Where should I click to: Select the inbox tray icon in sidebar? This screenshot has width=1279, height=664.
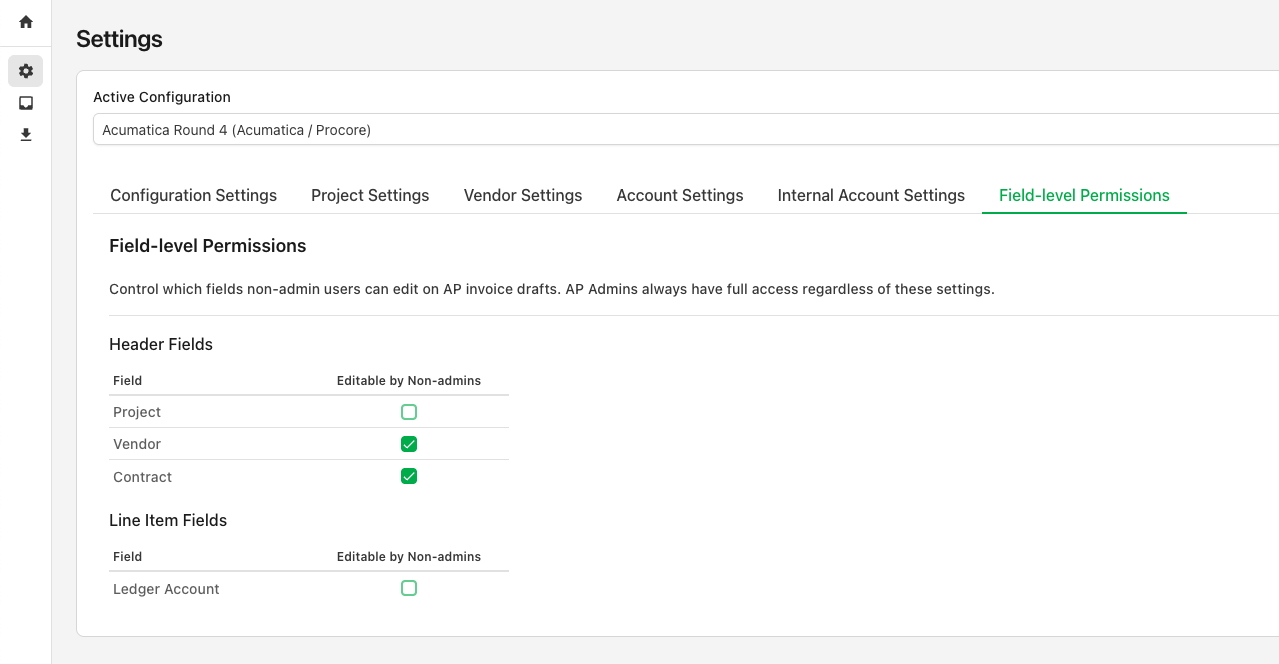click(25, 103)
